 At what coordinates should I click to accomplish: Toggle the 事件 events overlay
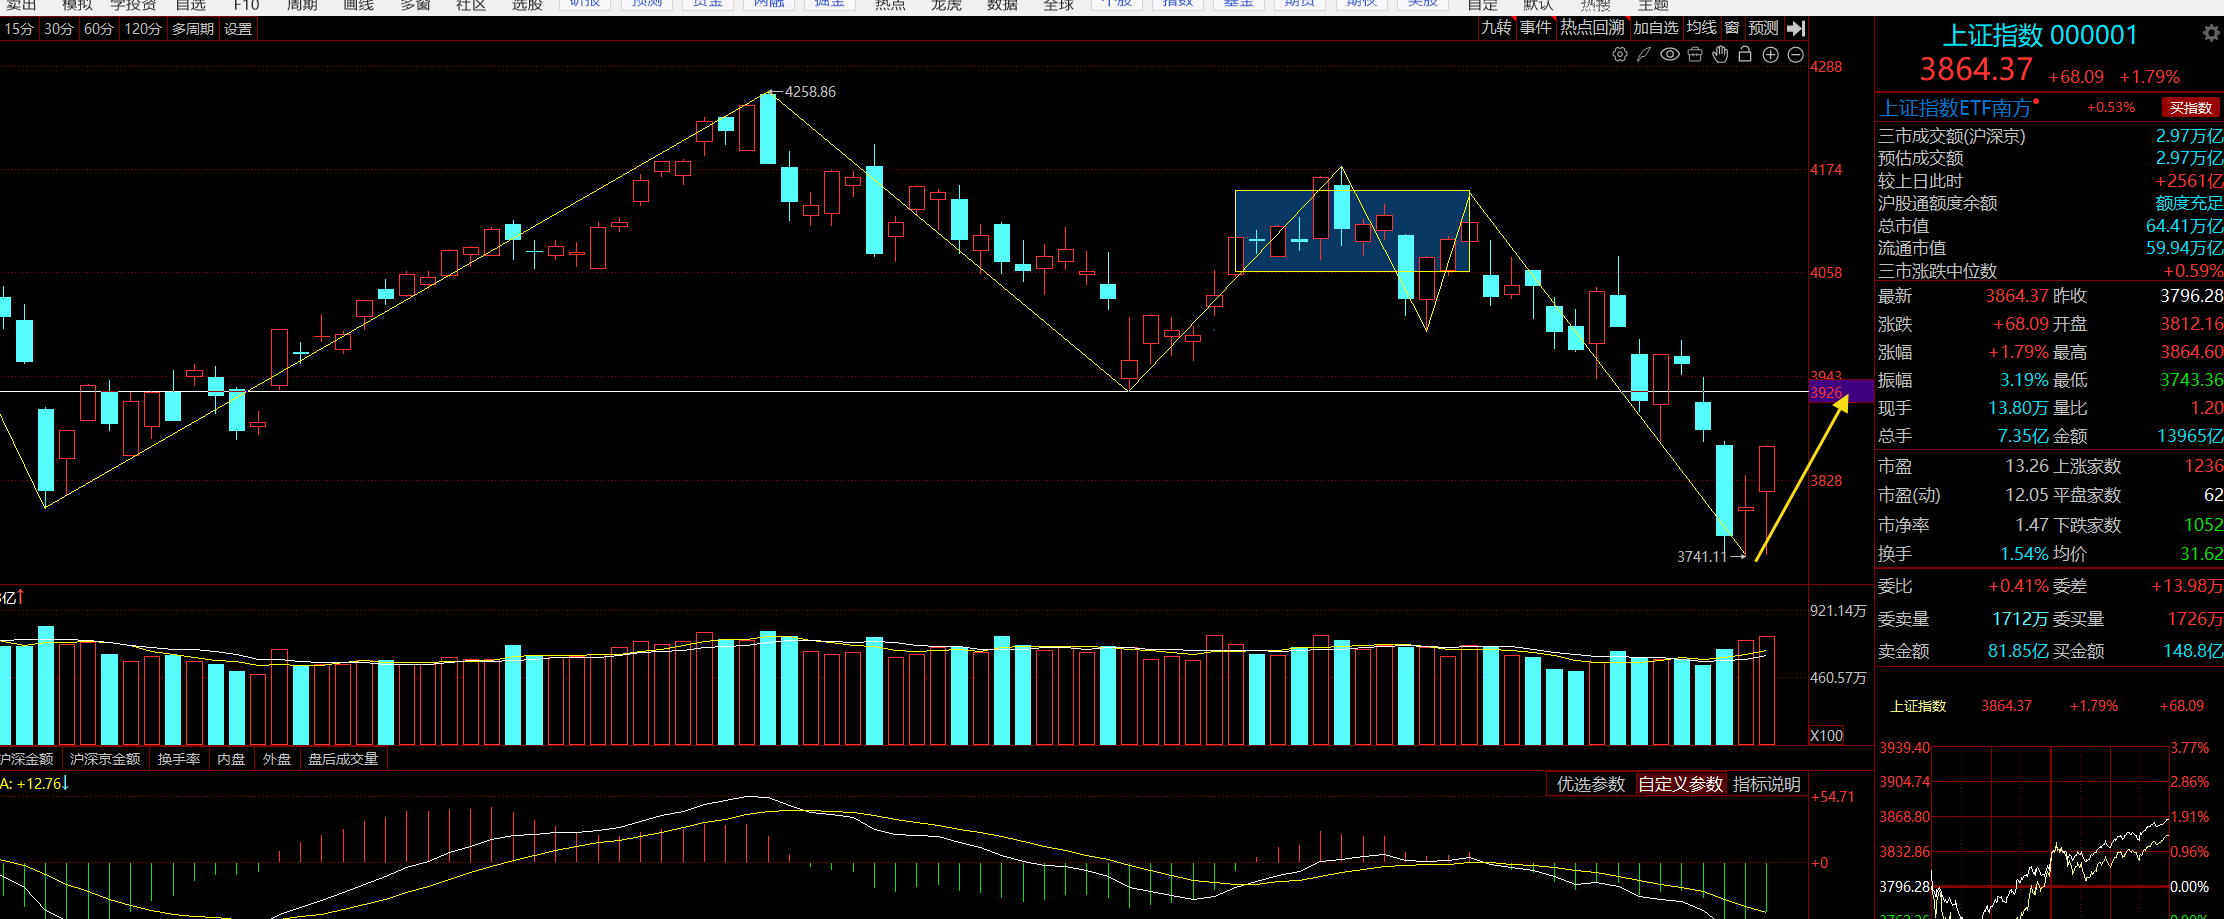click(x=1536, y=28)
